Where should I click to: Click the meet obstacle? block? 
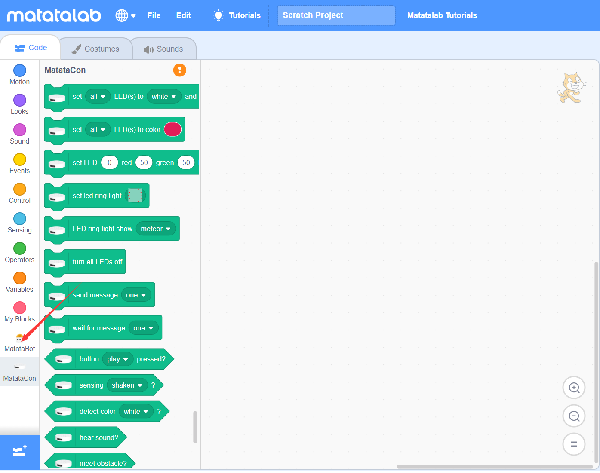[x=90, y=462]
